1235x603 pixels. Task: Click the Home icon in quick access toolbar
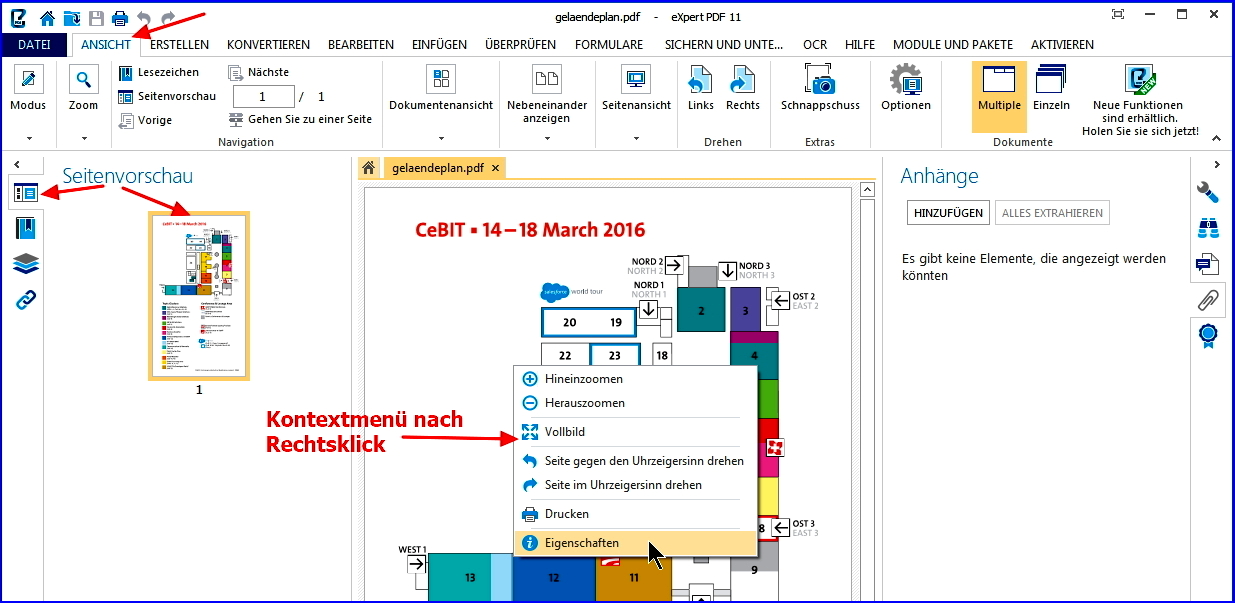[47, 17]
